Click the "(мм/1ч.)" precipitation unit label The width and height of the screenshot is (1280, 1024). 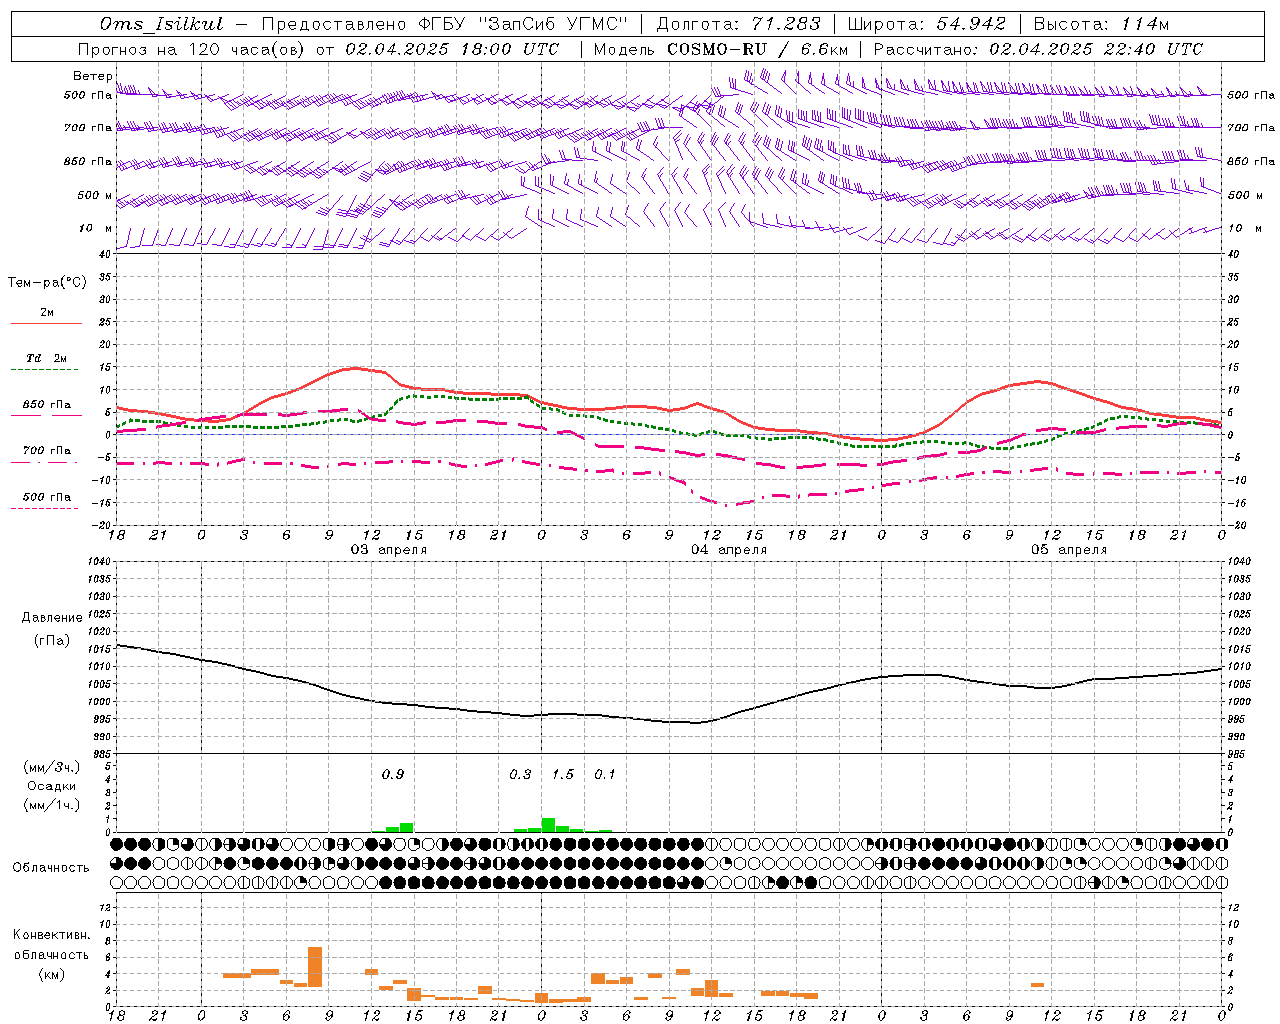point(52,805)
